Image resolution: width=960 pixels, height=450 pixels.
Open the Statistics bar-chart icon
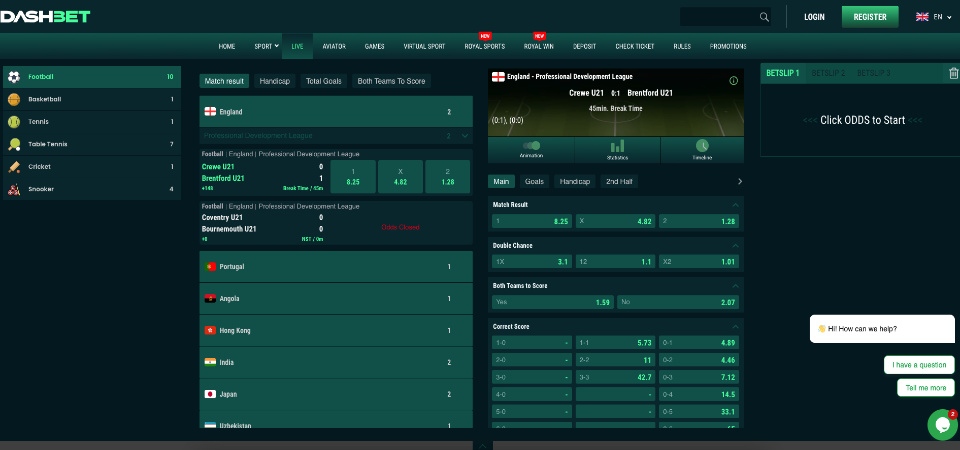617,146
